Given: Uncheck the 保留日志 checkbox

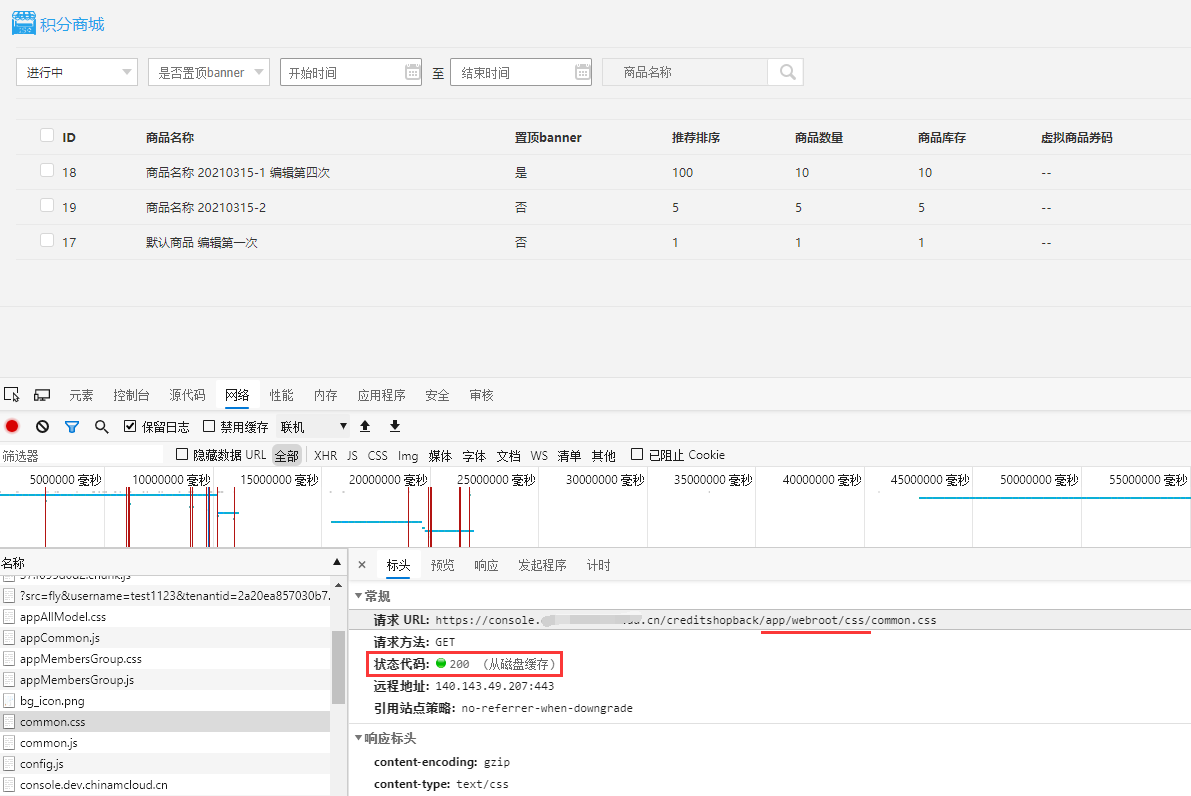Looking at the screenshot, I should (130, 426).
